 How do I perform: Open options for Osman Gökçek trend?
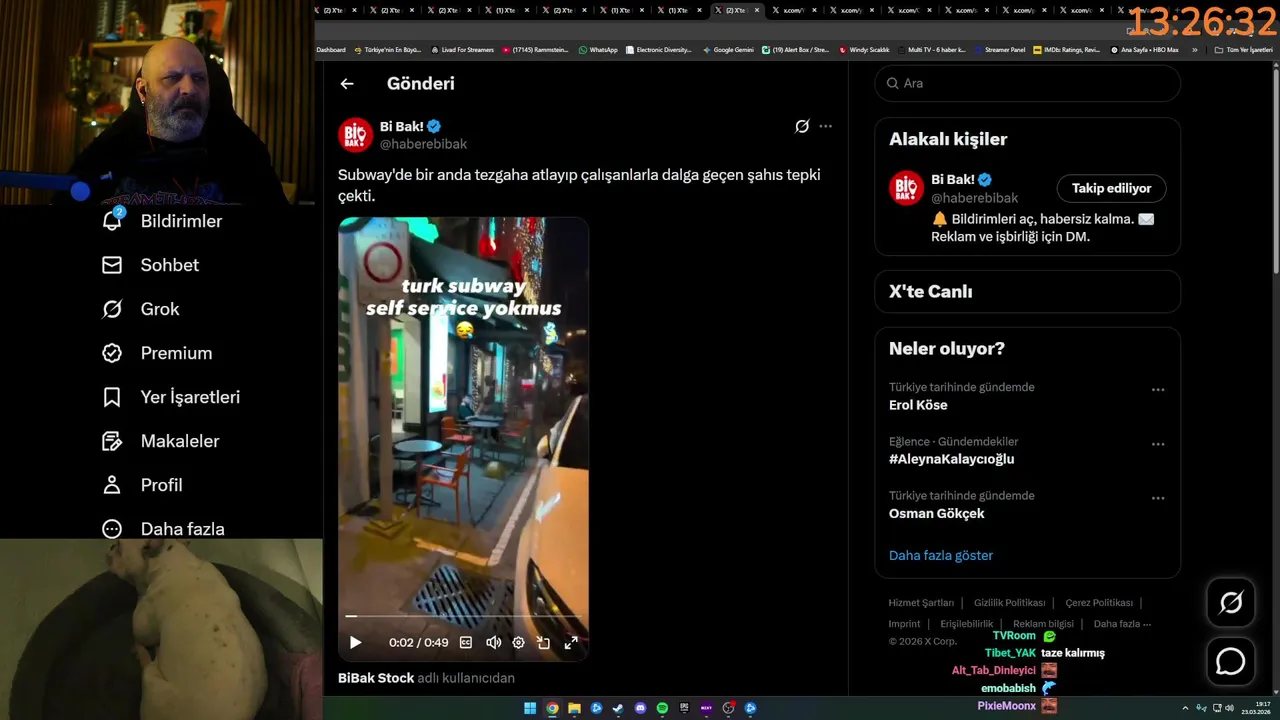click(1158, 498)
